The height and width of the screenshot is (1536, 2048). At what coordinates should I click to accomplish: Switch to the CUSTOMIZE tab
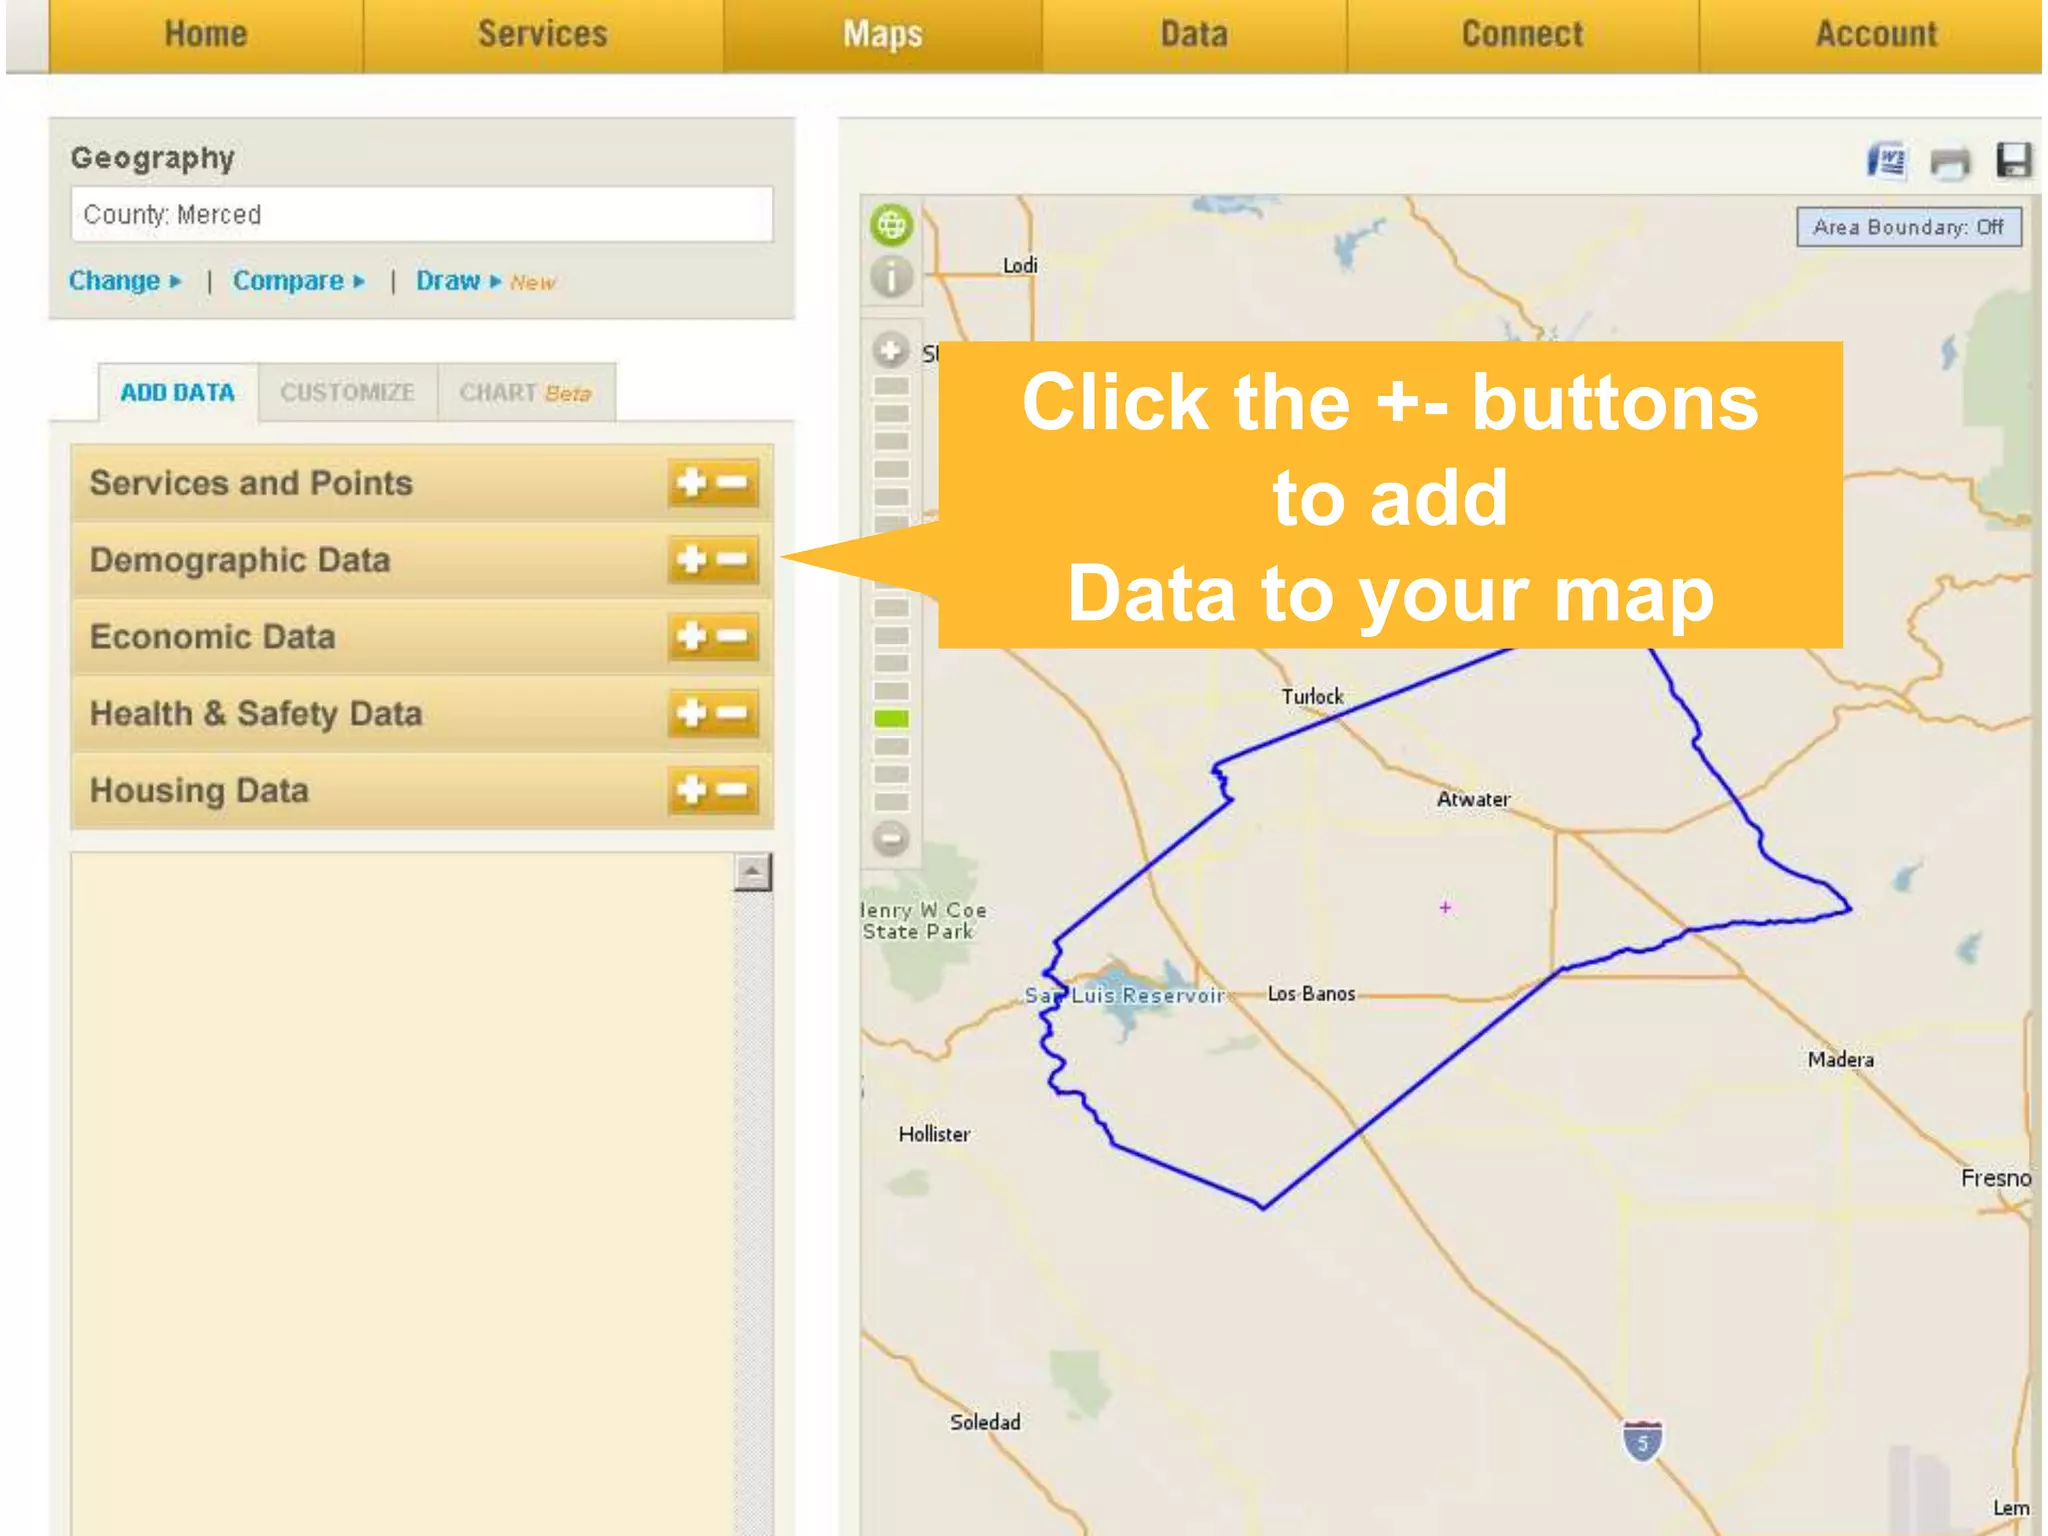coord(347,392)
